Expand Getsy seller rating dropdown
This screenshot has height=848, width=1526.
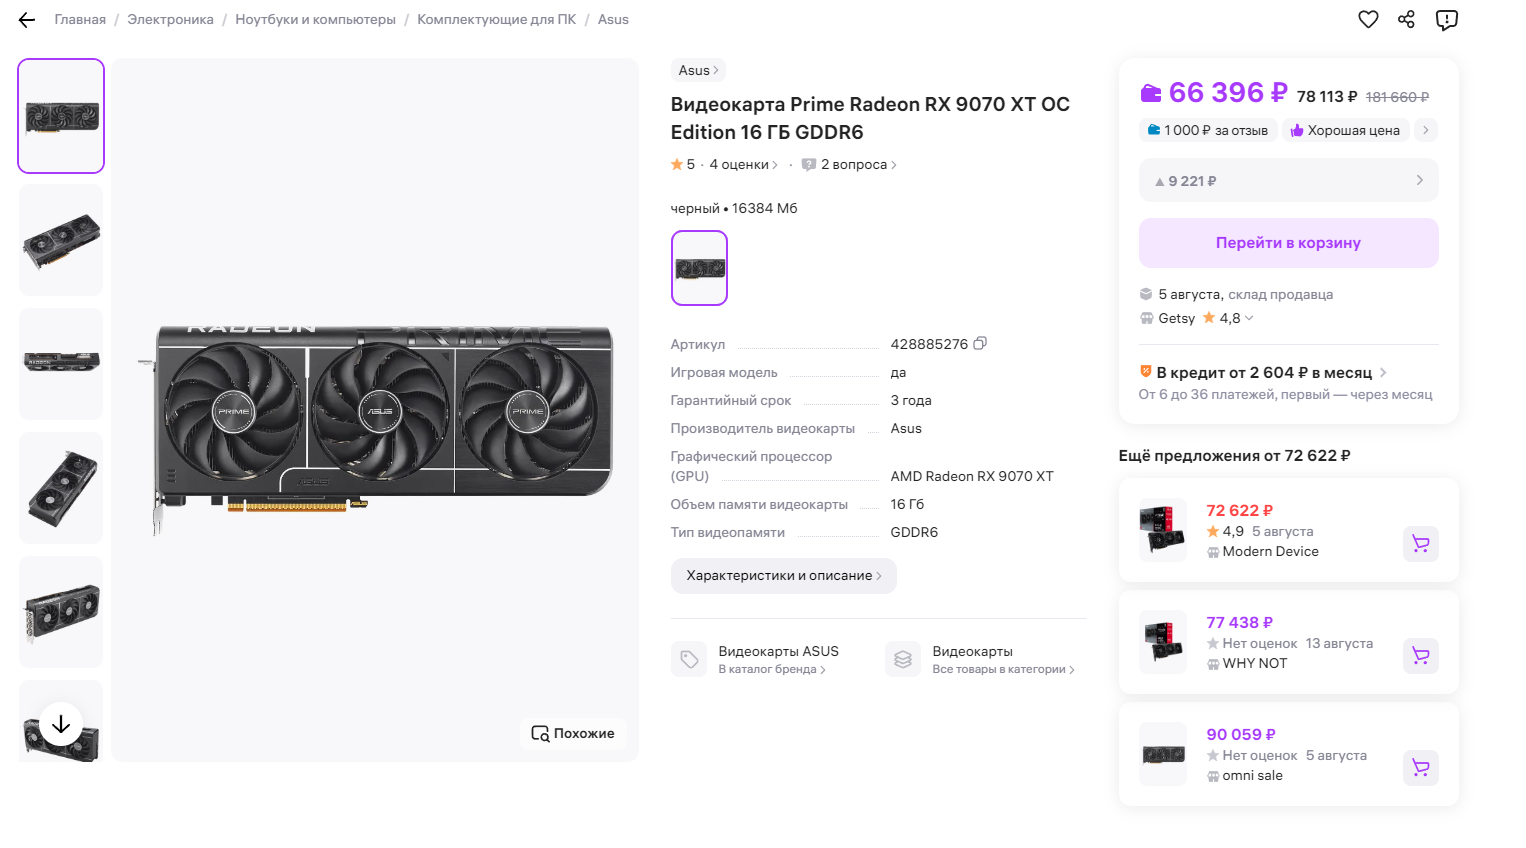click(x=1249, y=318)
